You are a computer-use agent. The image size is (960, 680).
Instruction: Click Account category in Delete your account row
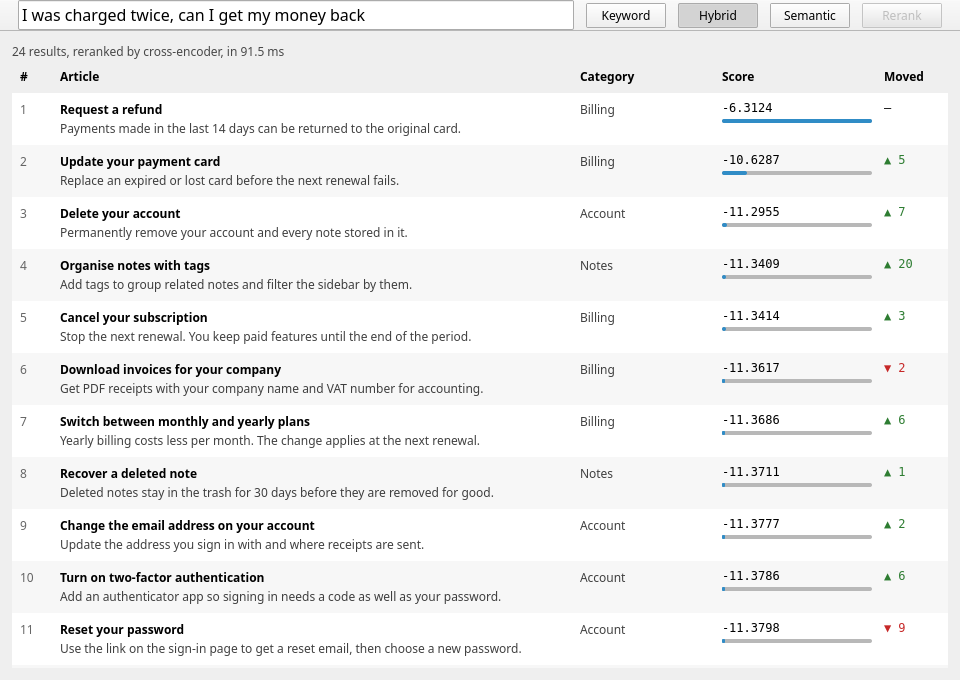[x=602, y=214]
